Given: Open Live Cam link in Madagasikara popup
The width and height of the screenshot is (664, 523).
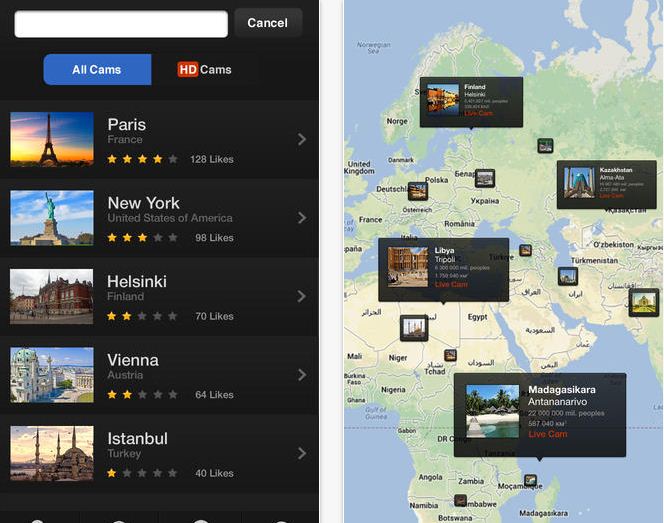Looking at the screenshot, I should (547, 434).
